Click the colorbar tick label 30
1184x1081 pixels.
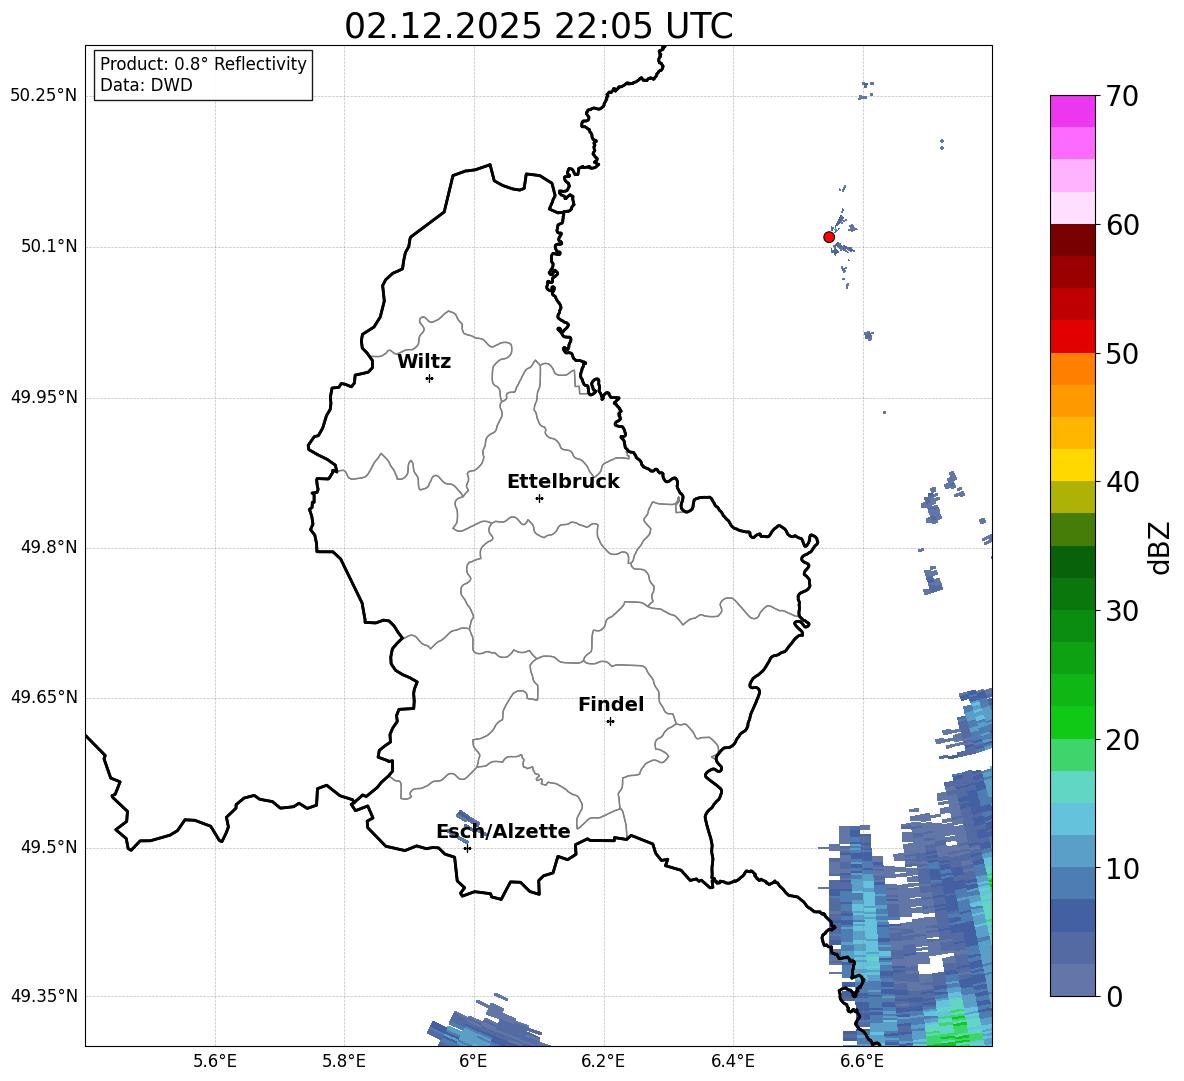1122,611
